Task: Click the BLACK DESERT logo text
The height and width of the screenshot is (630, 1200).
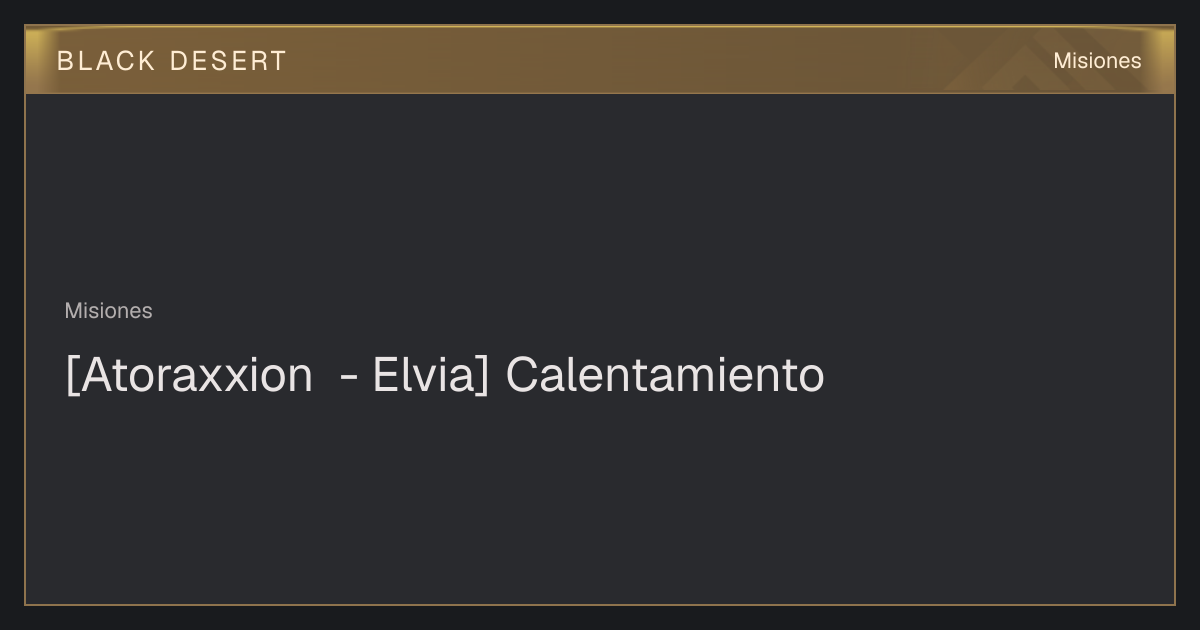Action: [172, 61]
